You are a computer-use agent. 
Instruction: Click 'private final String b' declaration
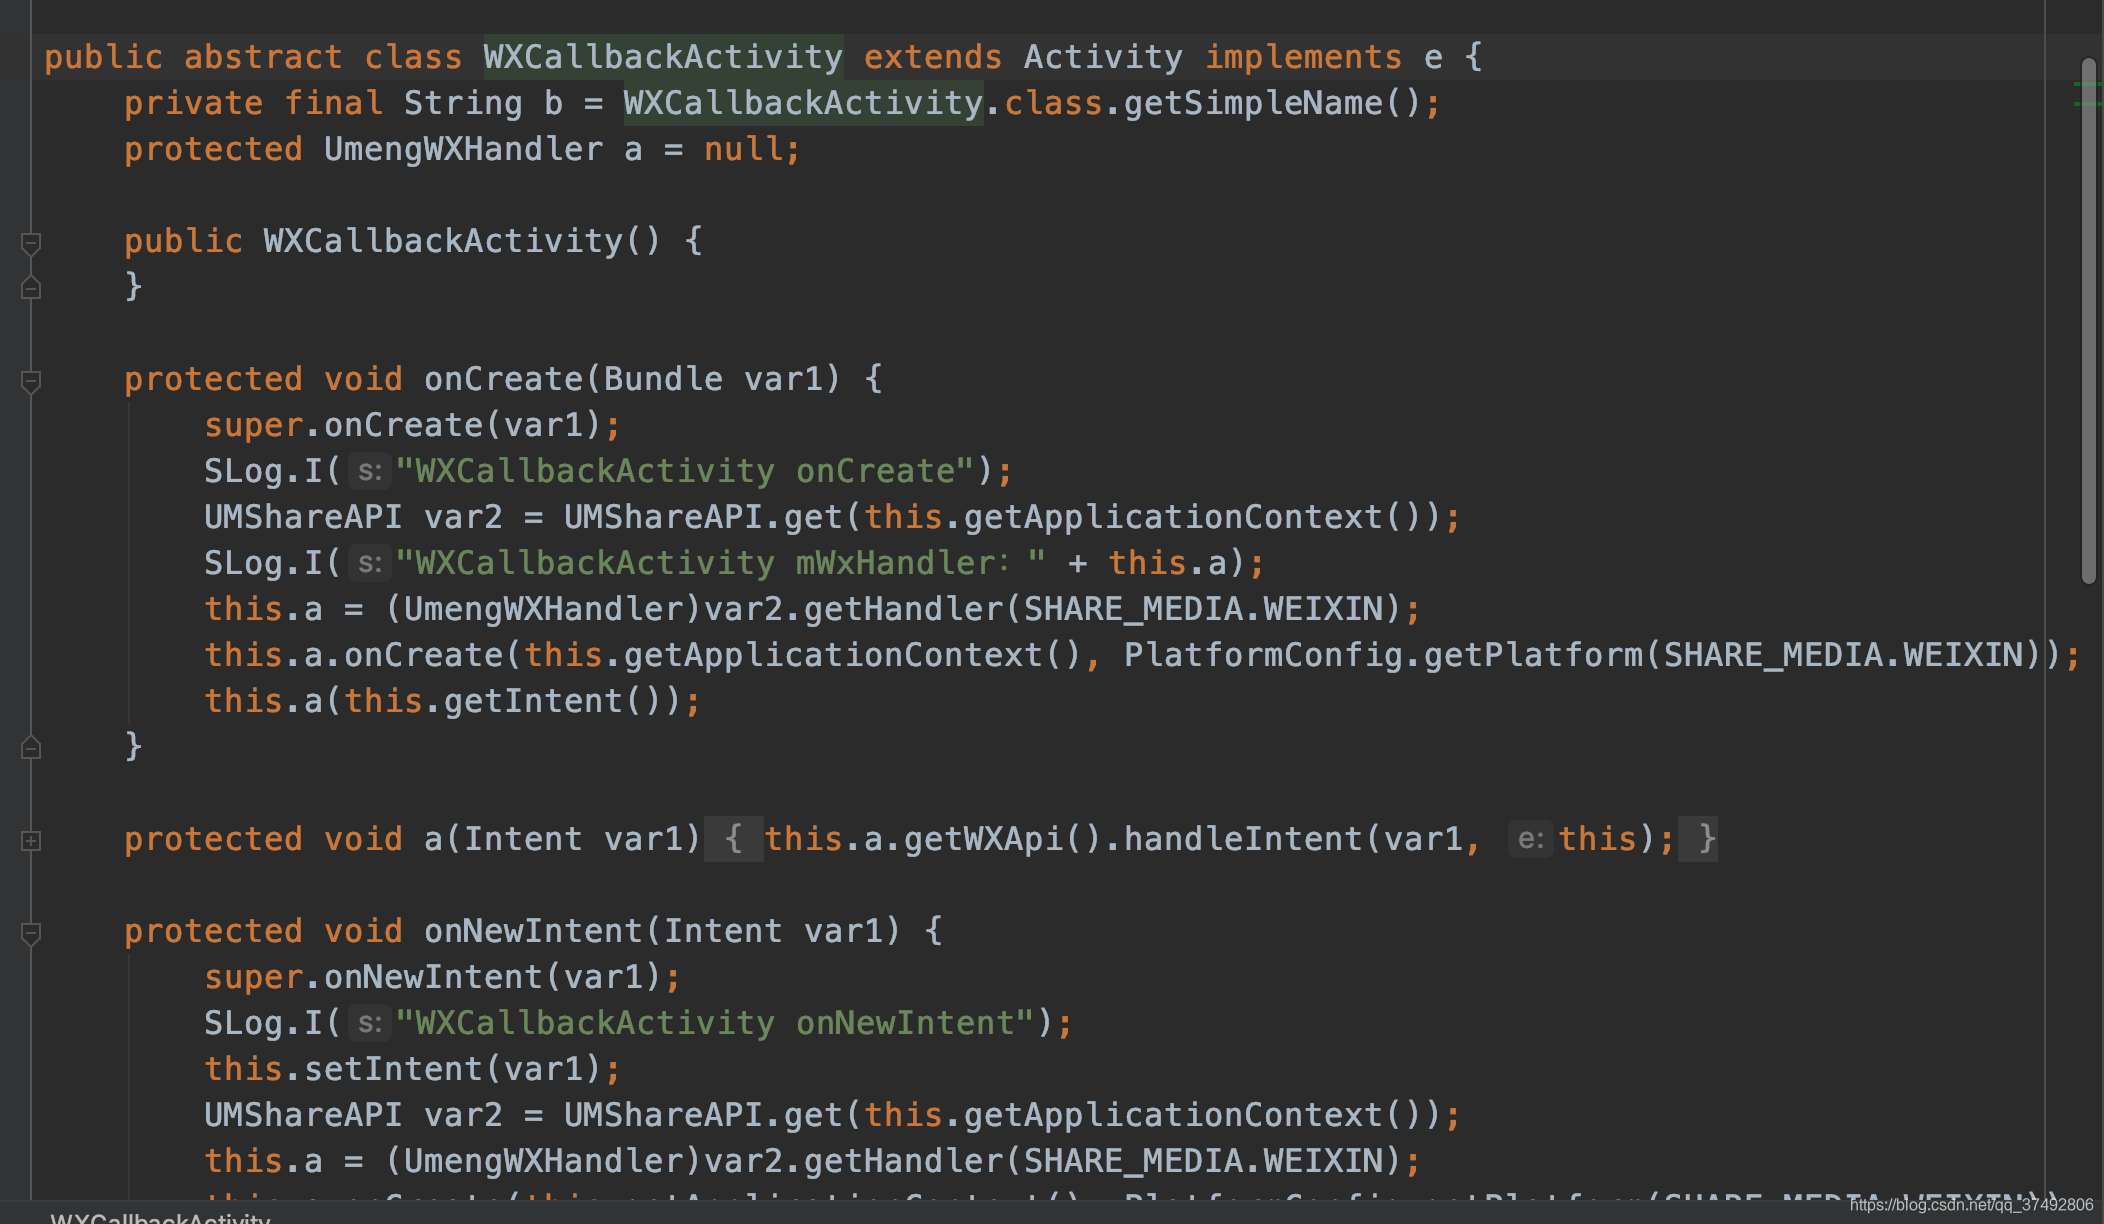(343, 103)
